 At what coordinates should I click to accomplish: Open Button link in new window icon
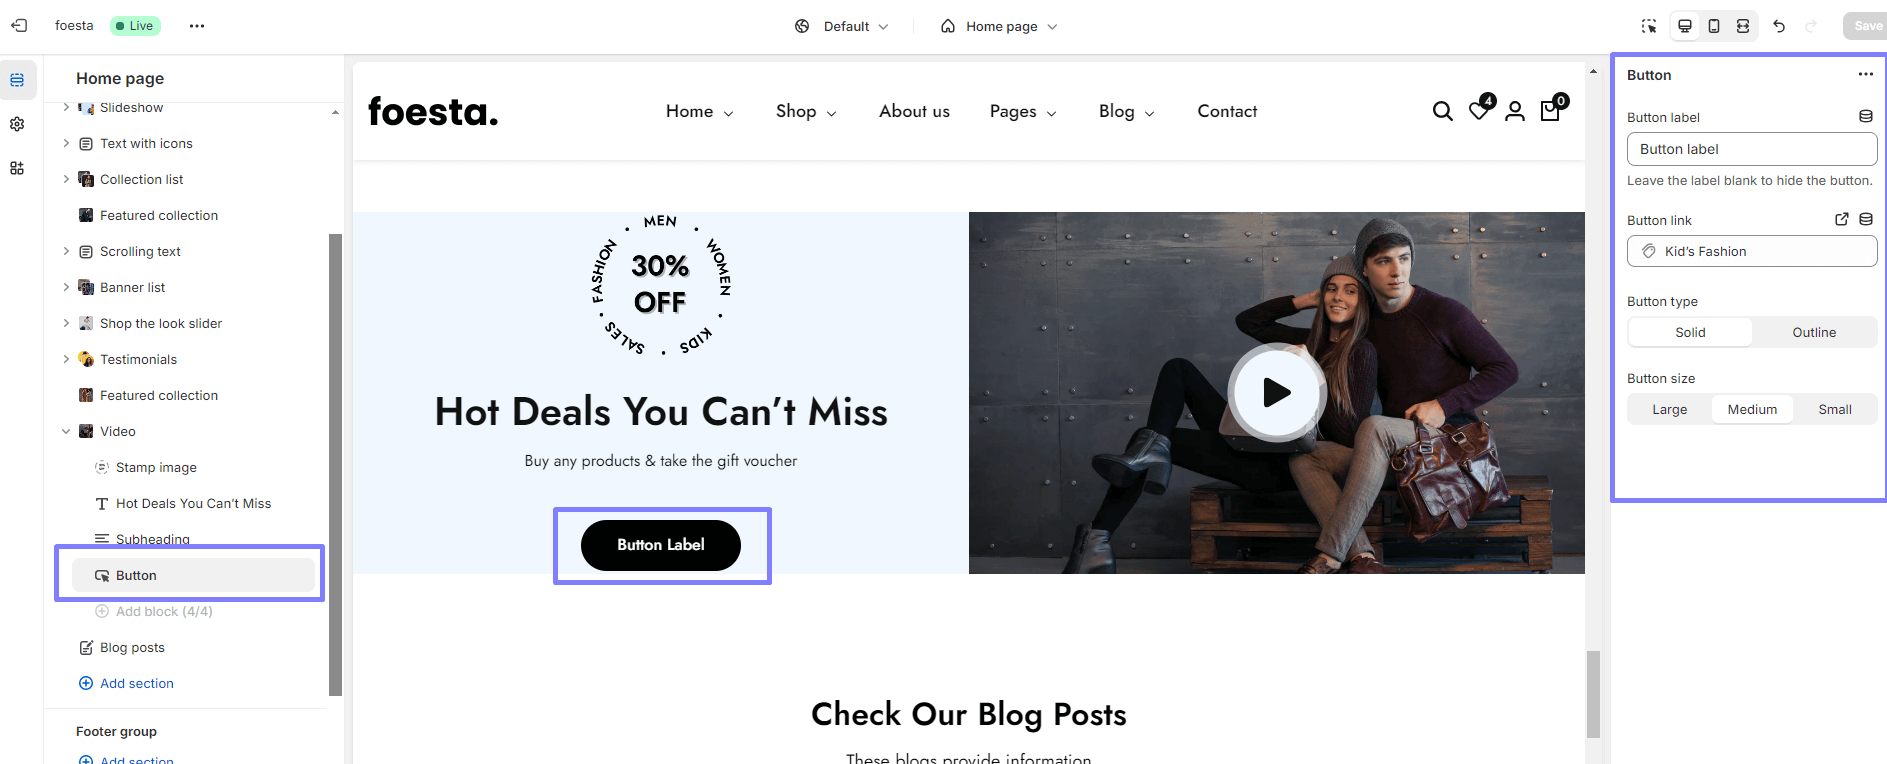coord(1842,219)
